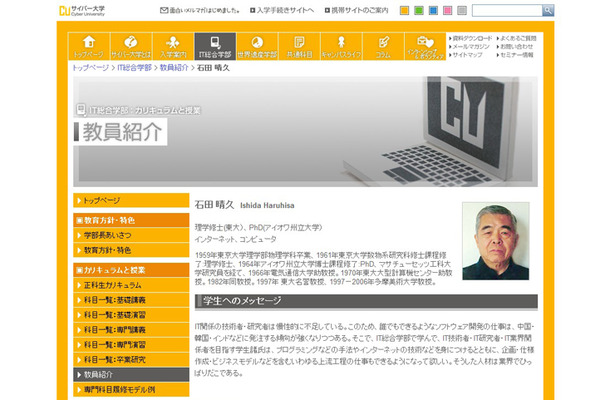Click the mail magazine envelope link
610x400 pixels.
pos(200,11)
